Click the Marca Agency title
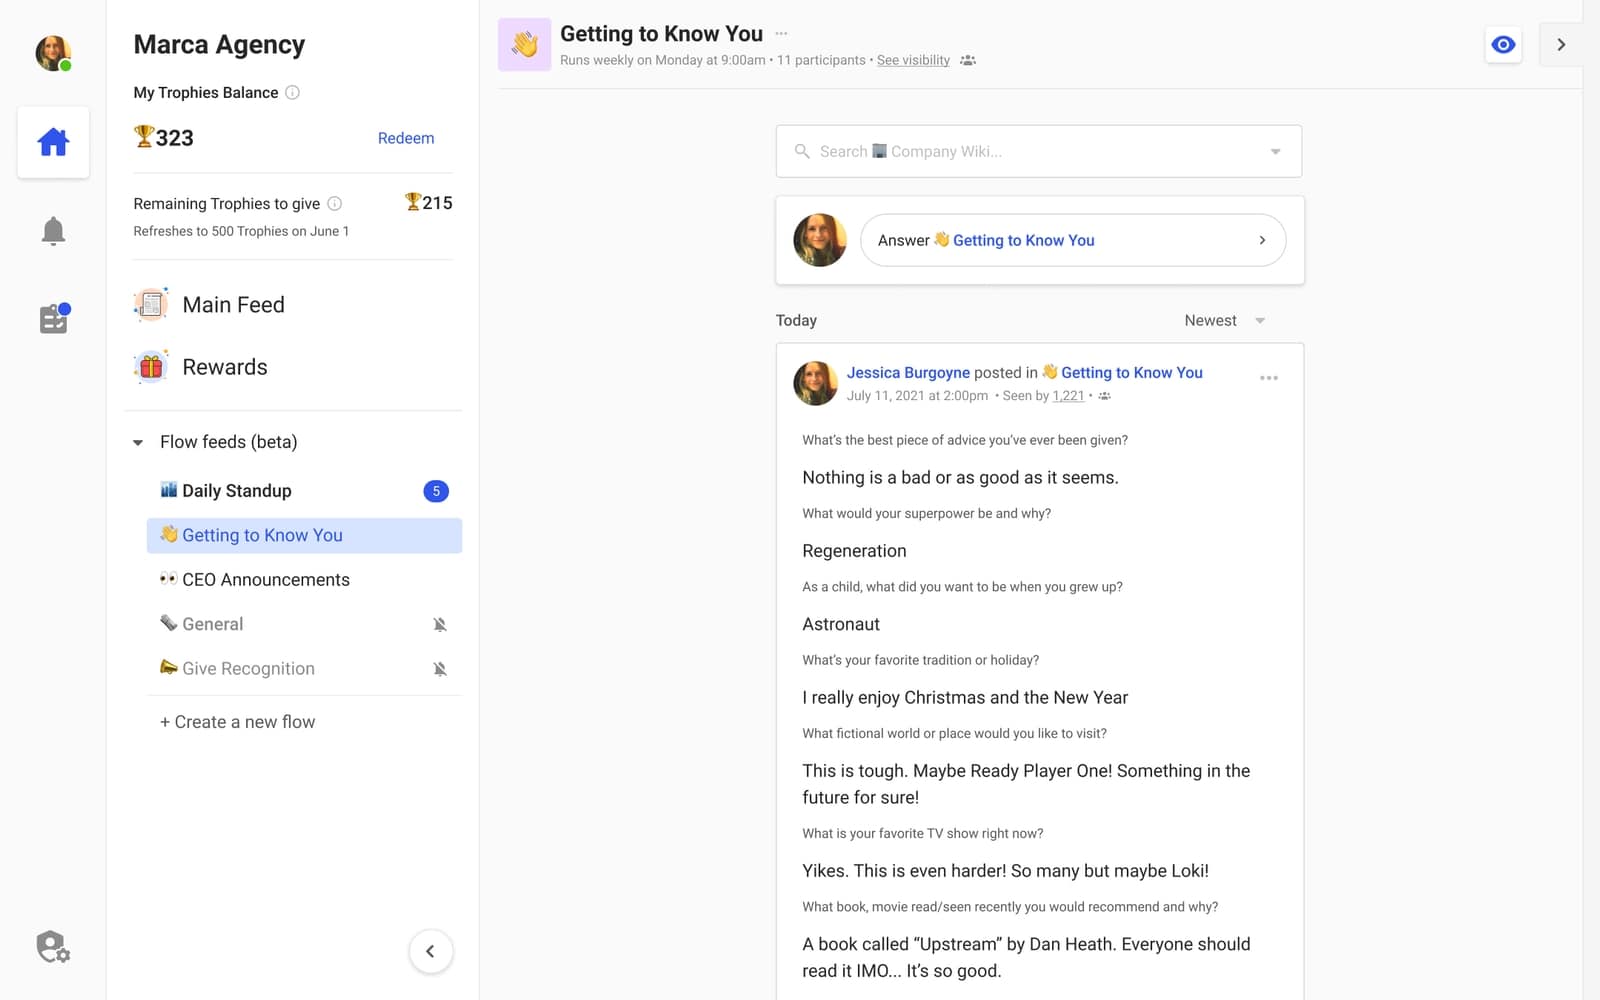Screen dimensions: 1600x1000 [x=219, y=44]
